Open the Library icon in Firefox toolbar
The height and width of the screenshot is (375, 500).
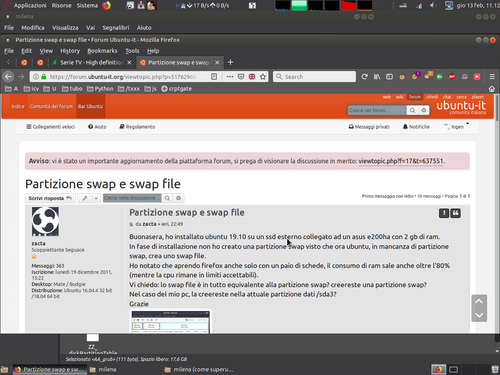[377, 77]
